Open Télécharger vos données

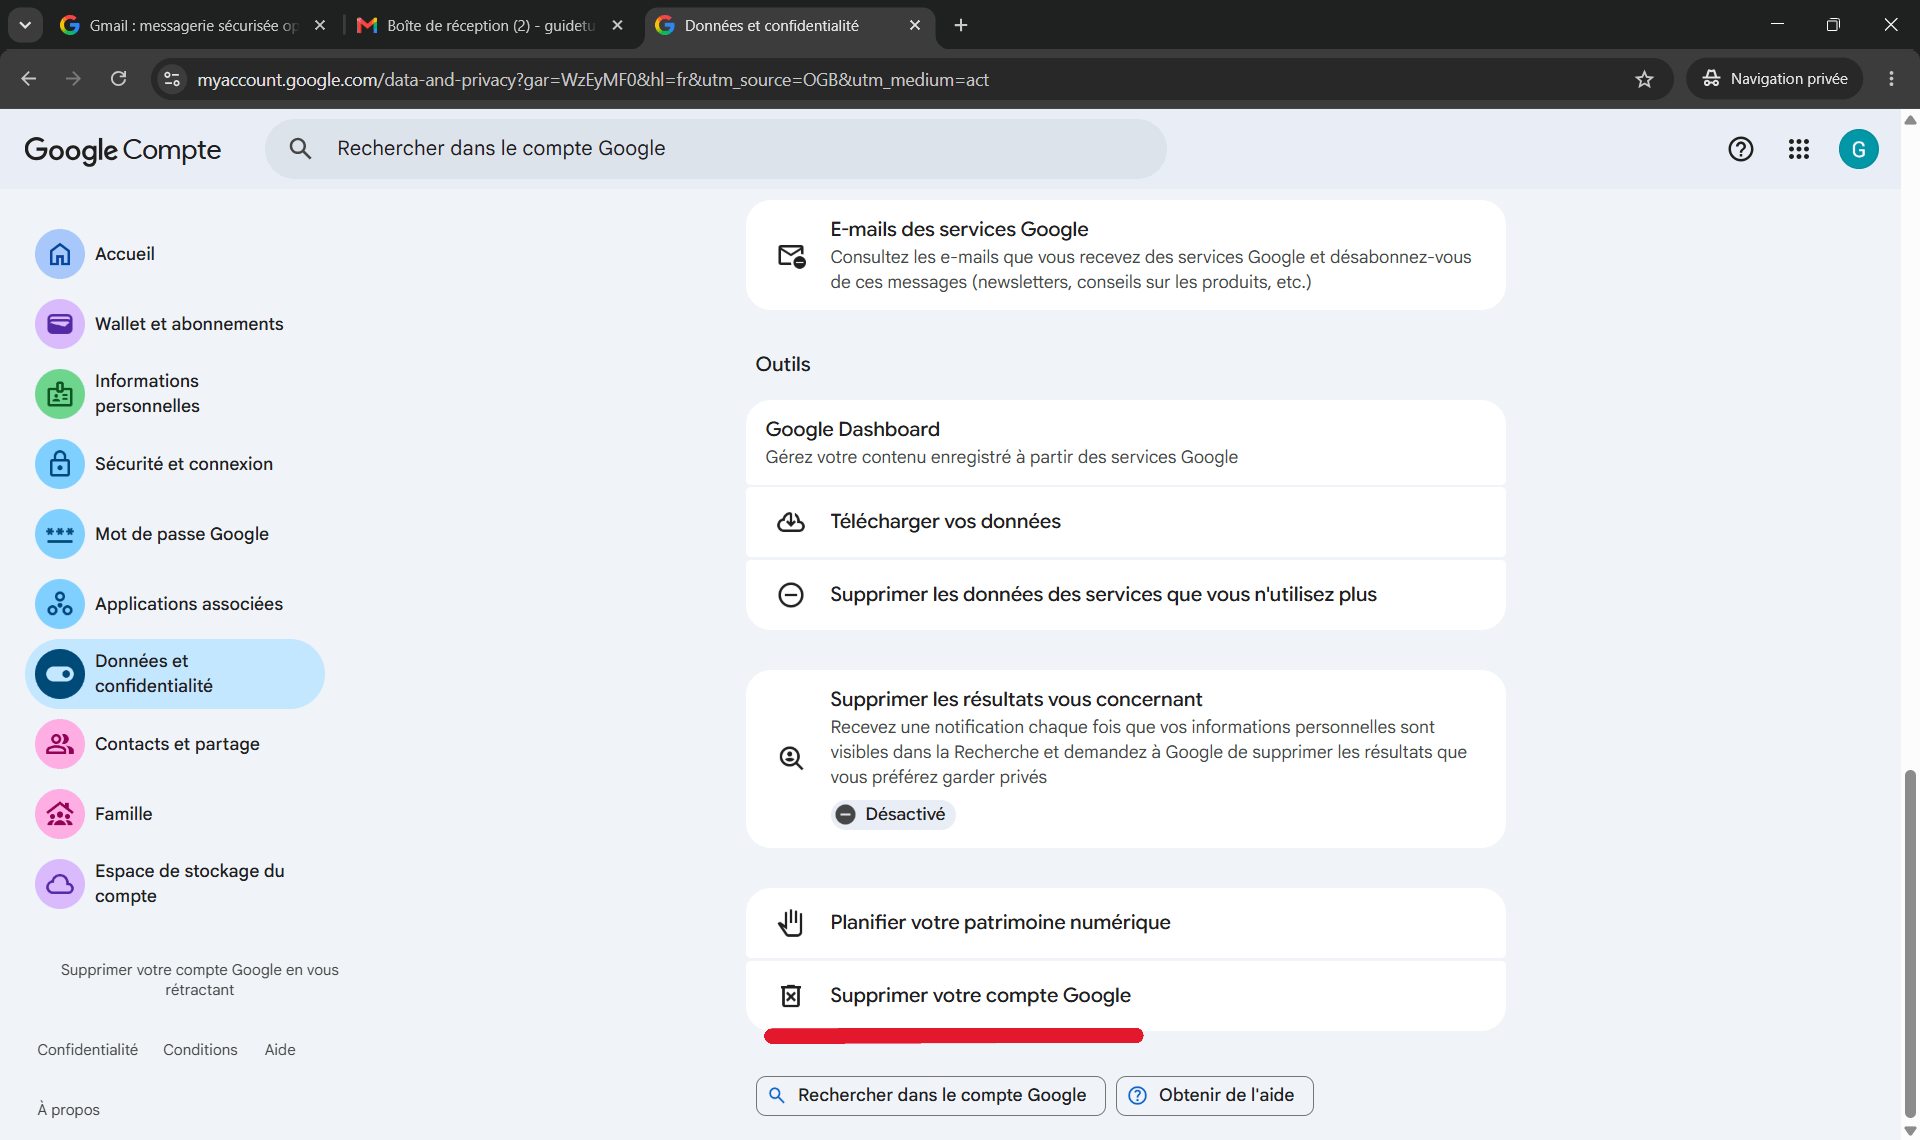[x=1126, y=522]
